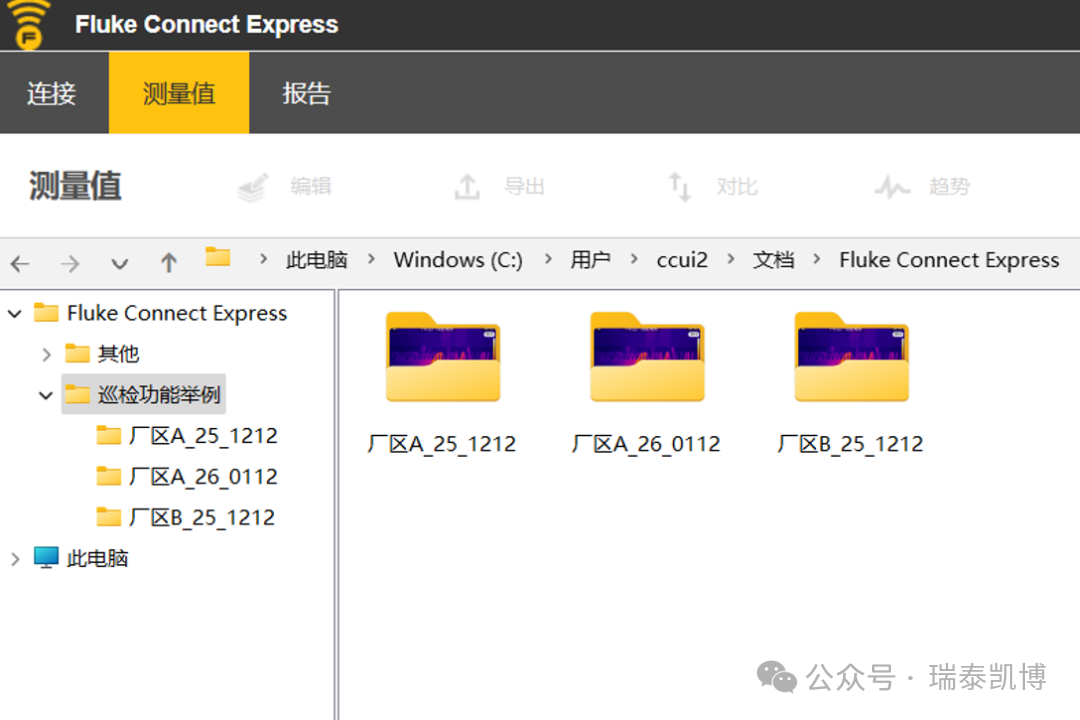The width and height of the screenshot is (1080, 720).
Task: Click the Trend (趋势) waveform icon
Action: 892,187
